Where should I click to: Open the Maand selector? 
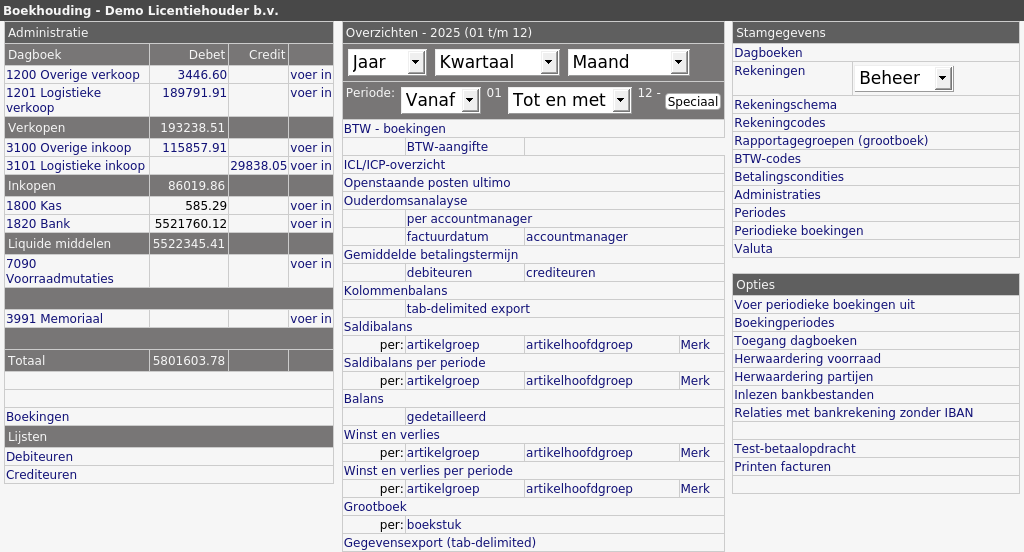click(628, 62)
